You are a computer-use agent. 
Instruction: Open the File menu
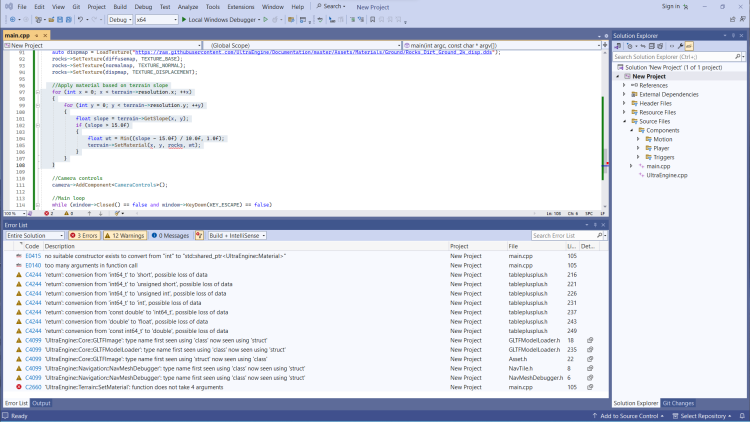22,7
